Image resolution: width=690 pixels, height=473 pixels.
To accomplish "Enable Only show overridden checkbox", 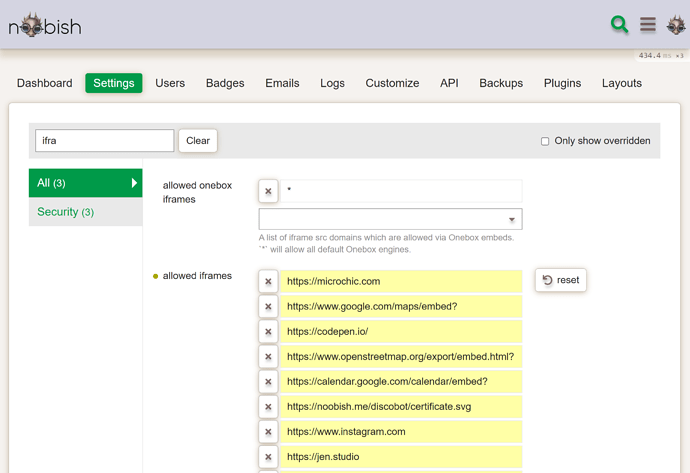I will 545,141.
